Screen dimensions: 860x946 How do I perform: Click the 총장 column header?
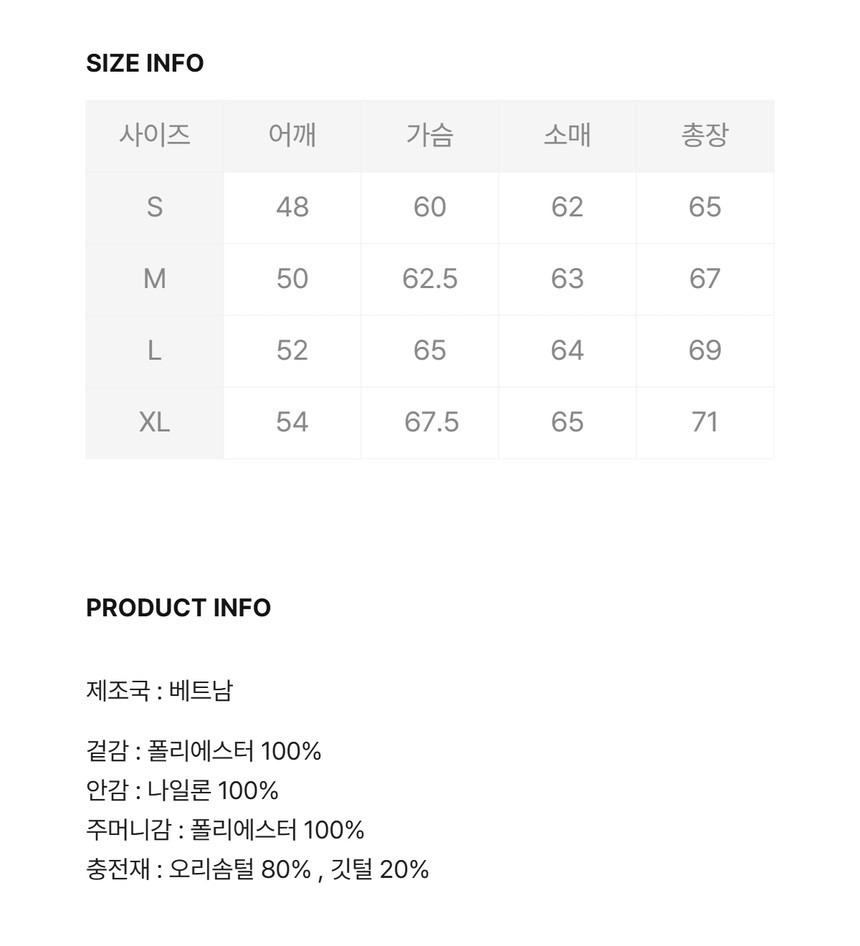click(705, 135)
